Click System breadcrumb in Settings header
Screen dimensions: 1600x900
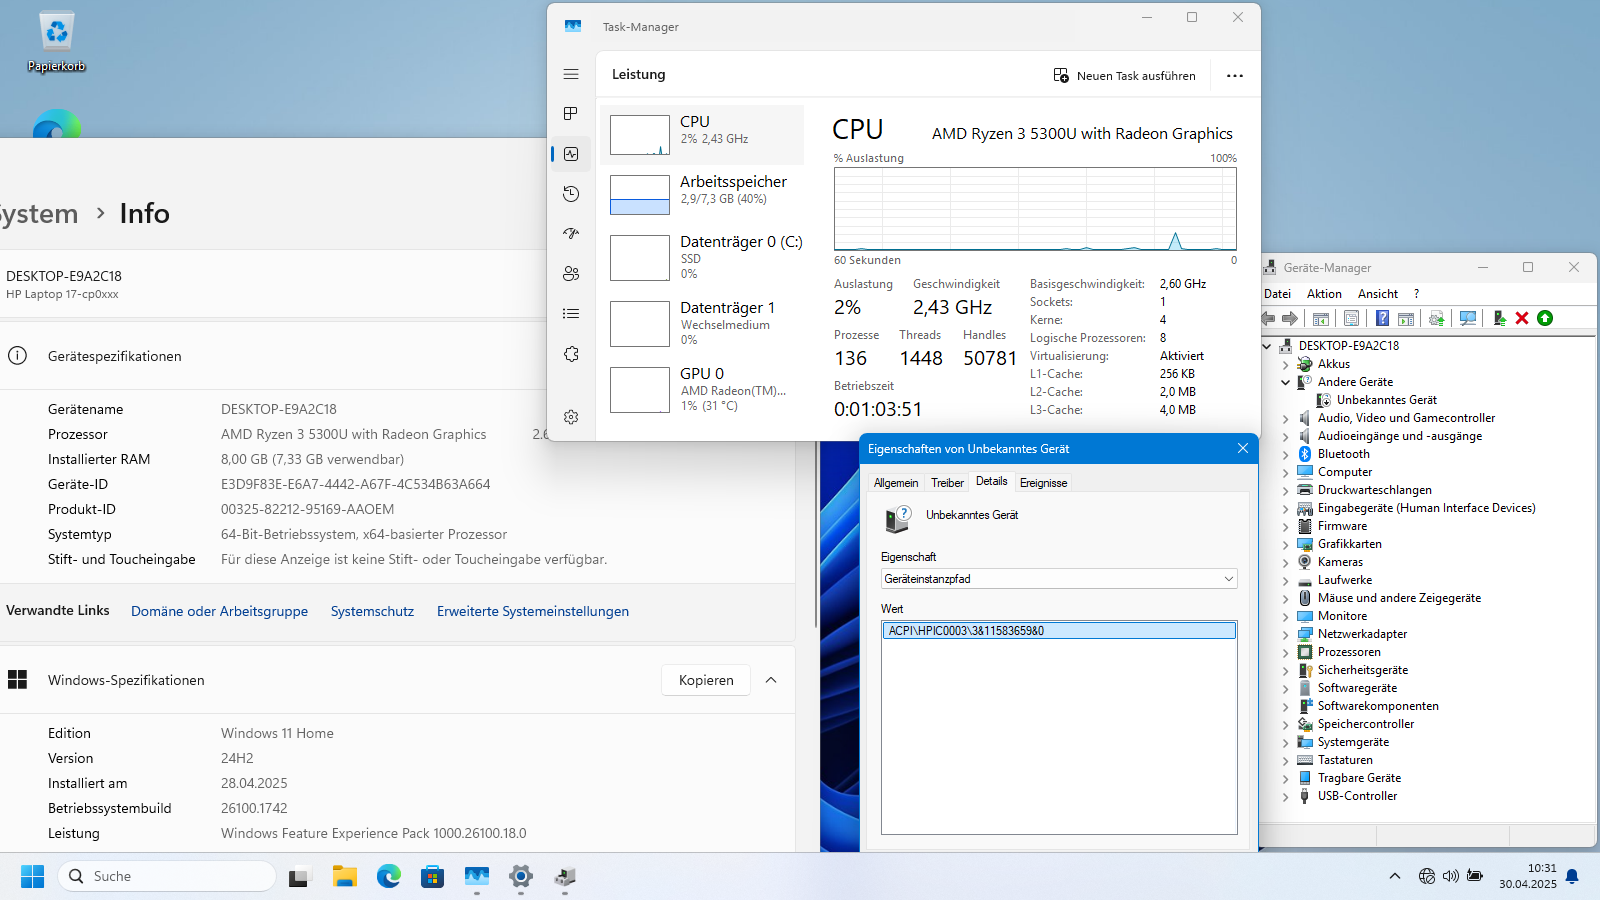[x=38, y=214]
